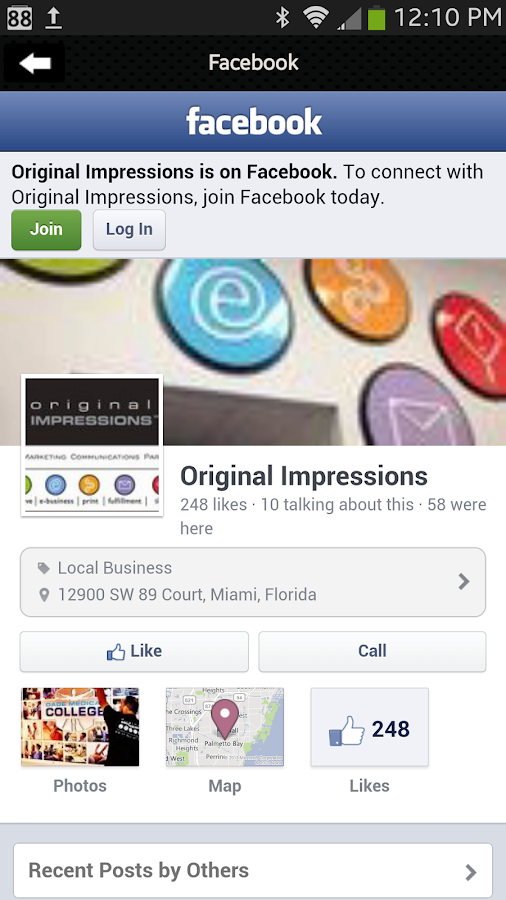Tap the Call button
The width and height of the screenshot is (506, 900).
372,651
